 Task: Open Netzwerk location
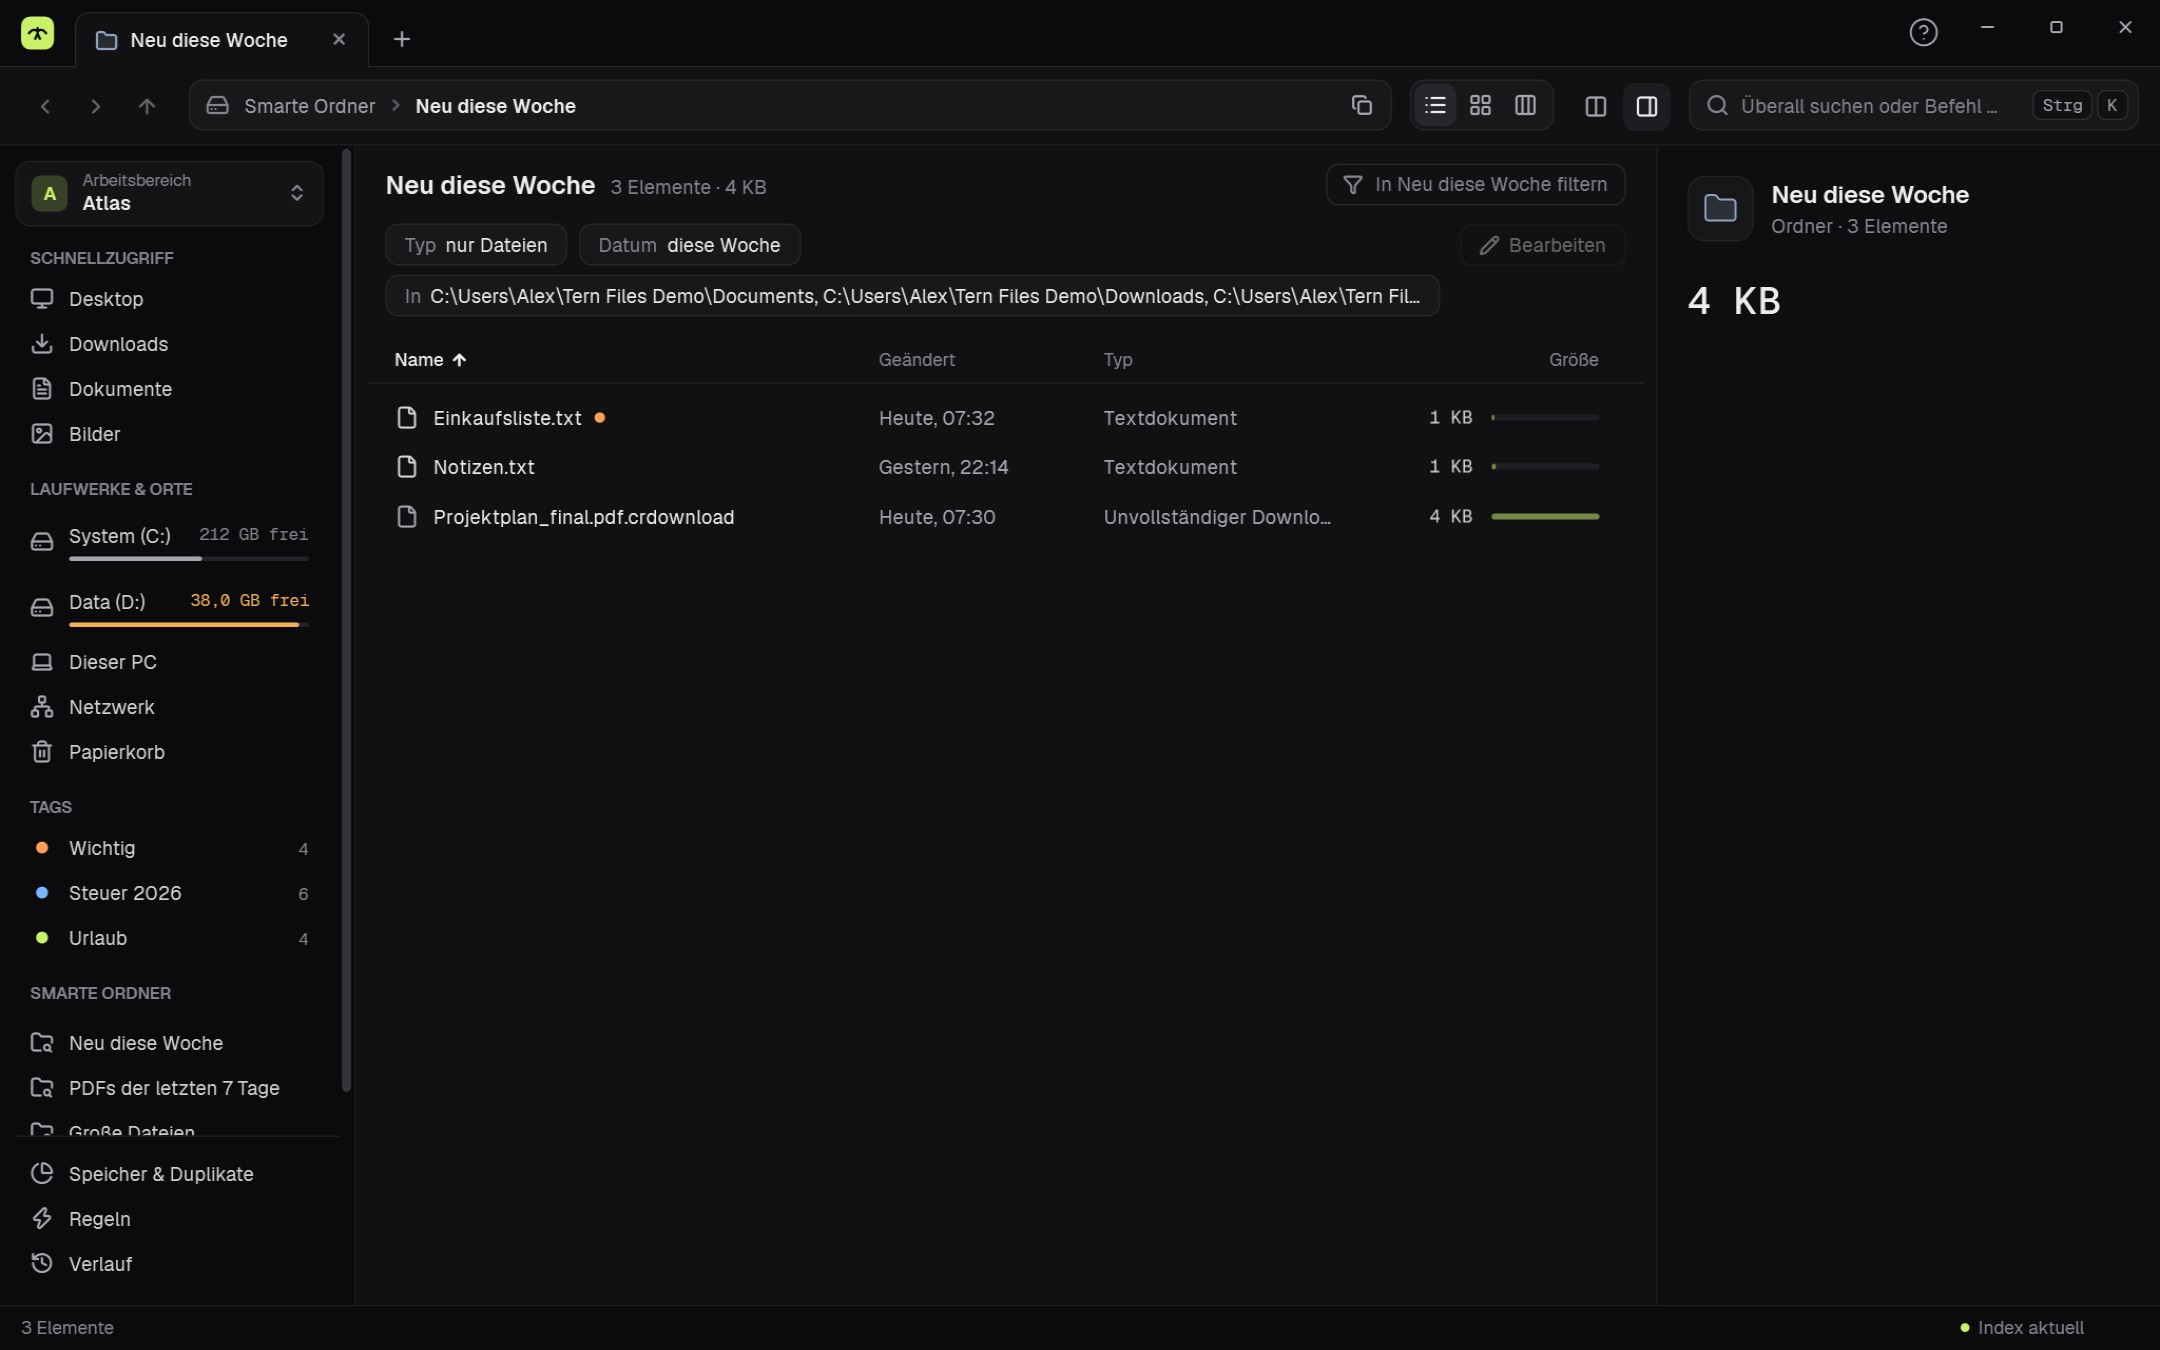(x=169, y=707)
